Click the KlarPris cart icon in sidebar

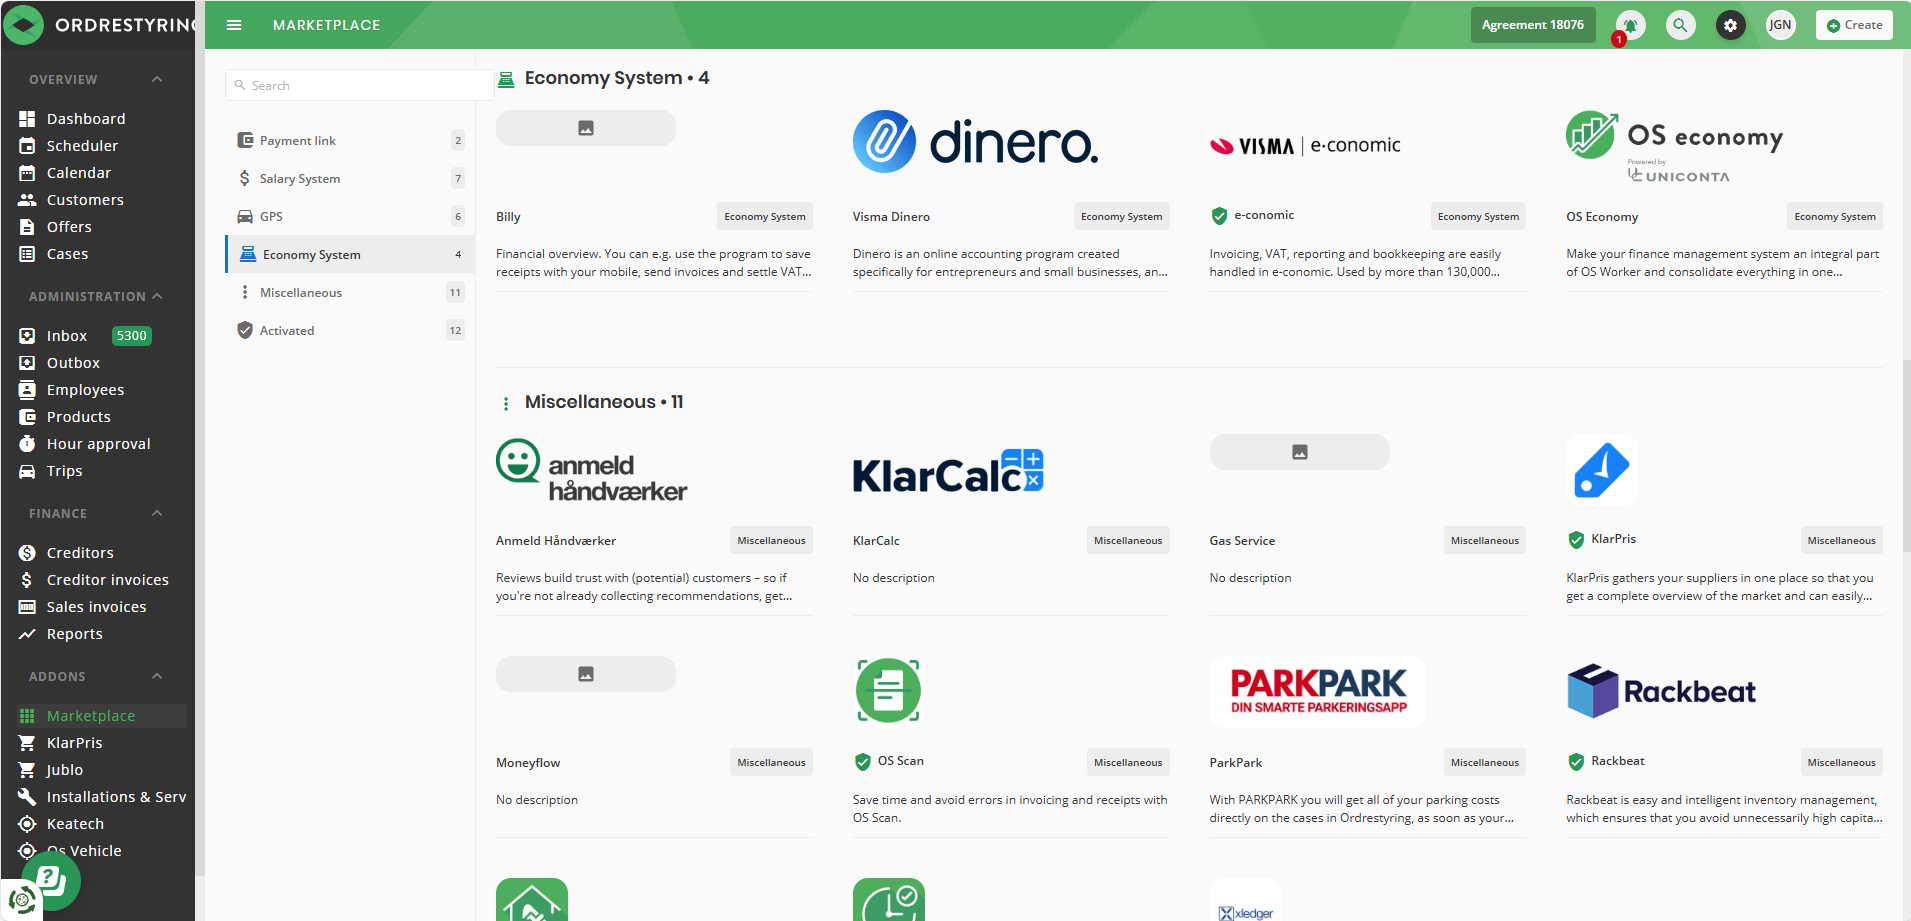(27, 743)
